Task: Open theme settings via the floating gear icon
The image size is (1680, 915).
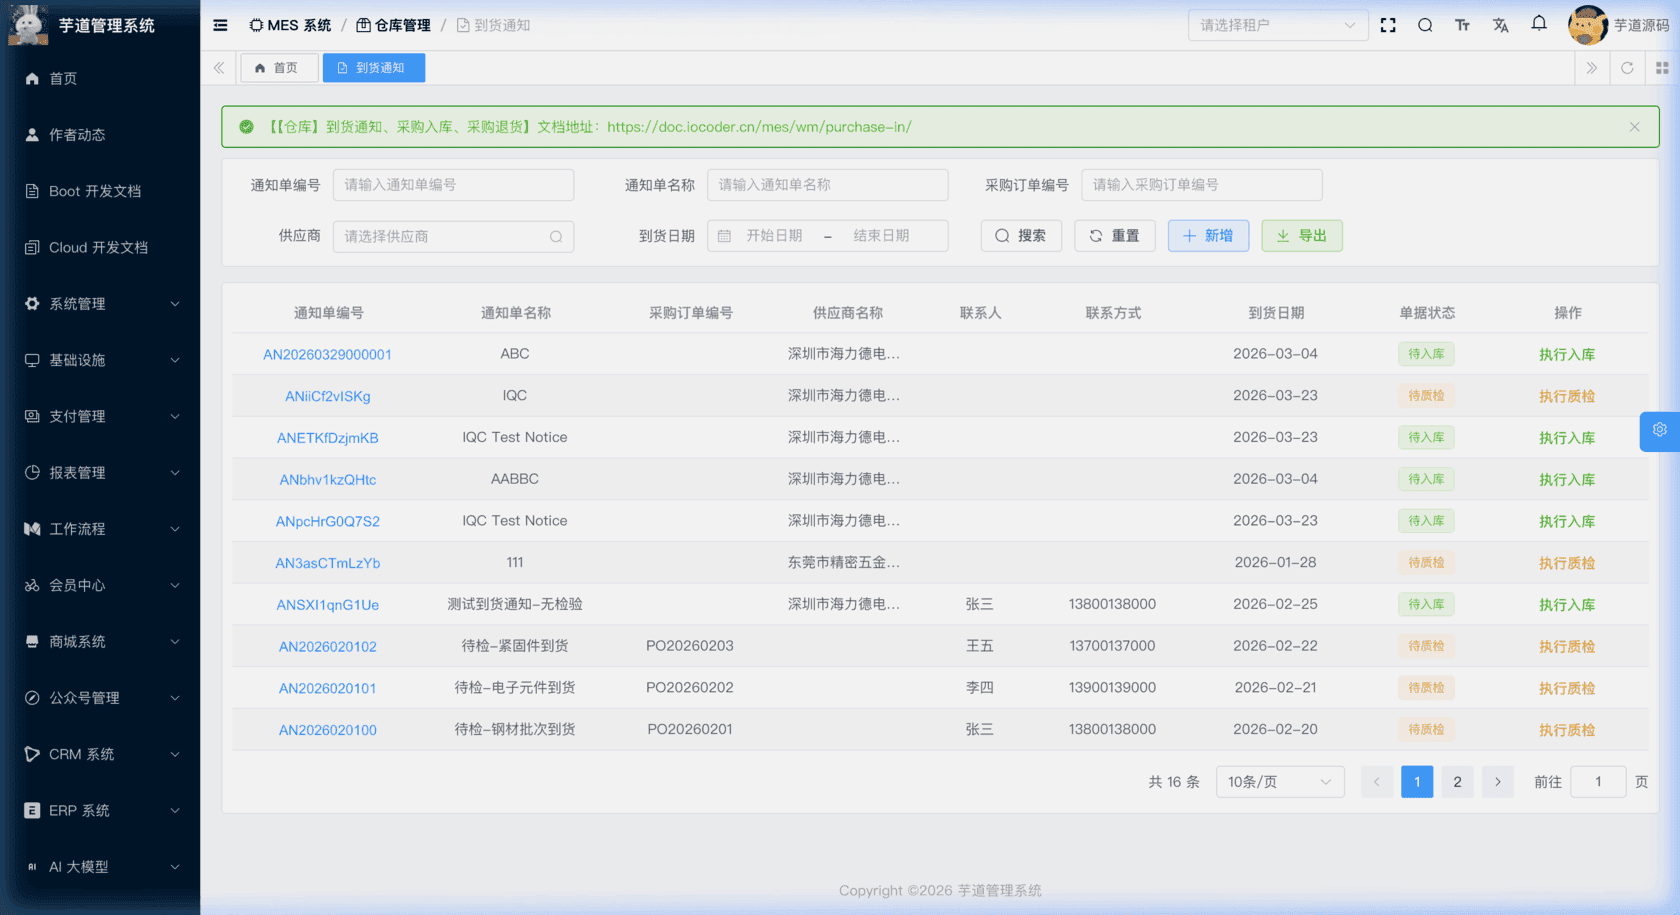Action: 1659,431
